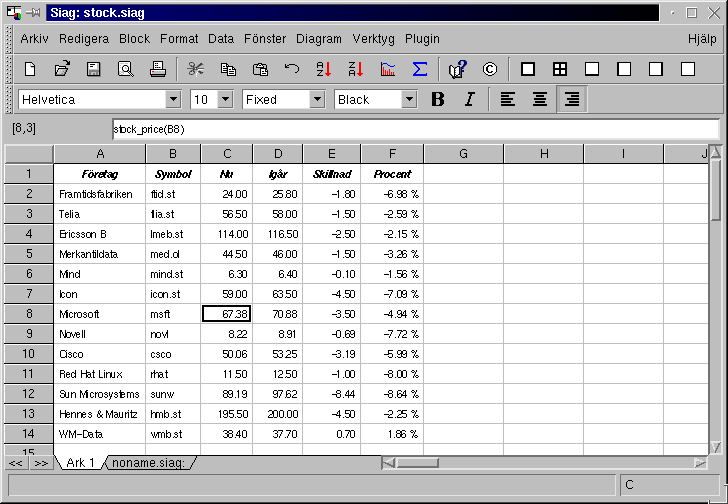Screen dimensions: 728x504
Task: Click the >> next tabs button
Action: click(x=41, y=463)
